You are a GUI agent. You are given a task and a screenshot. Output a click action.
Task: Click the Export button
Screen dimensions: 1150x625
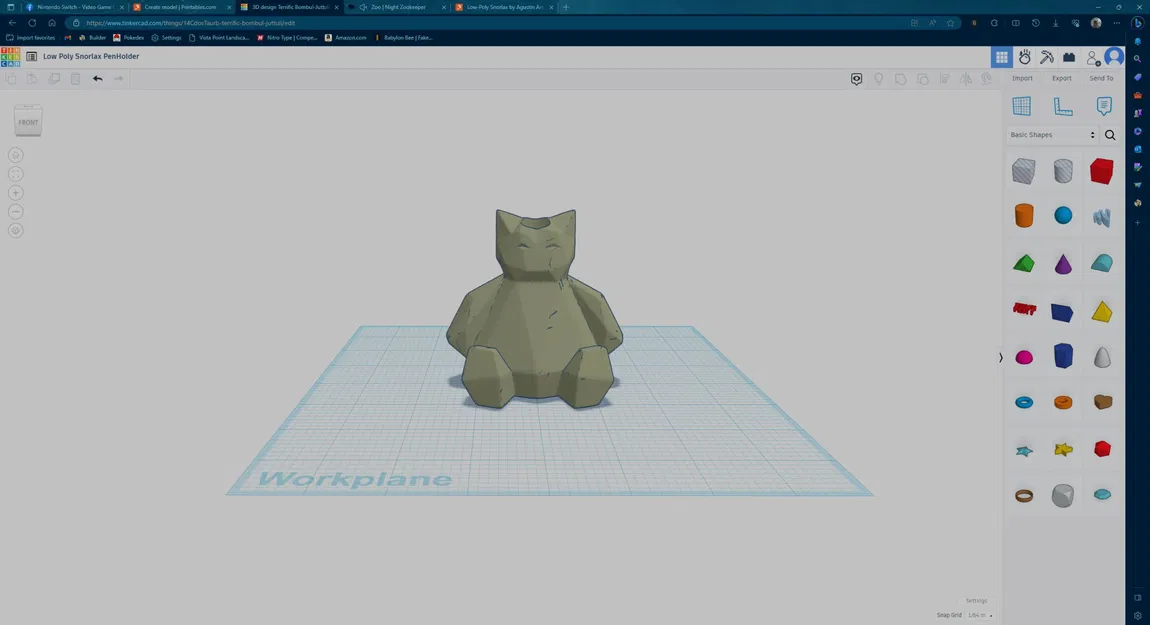1062,77
